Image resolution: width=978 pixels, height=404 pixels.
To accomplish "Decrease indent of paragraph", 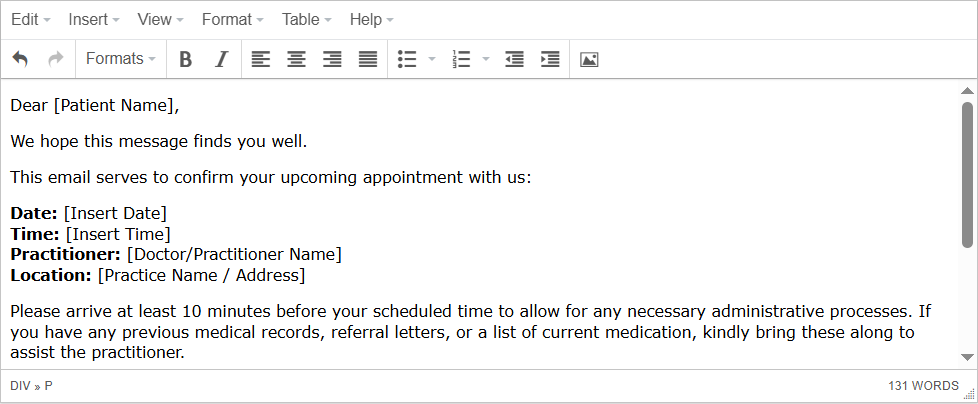I will (514, 59).
